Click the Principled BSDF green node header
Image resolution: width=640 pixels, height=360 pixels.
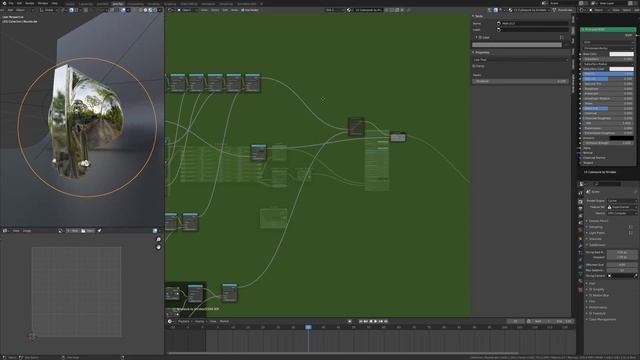point(608,29)
